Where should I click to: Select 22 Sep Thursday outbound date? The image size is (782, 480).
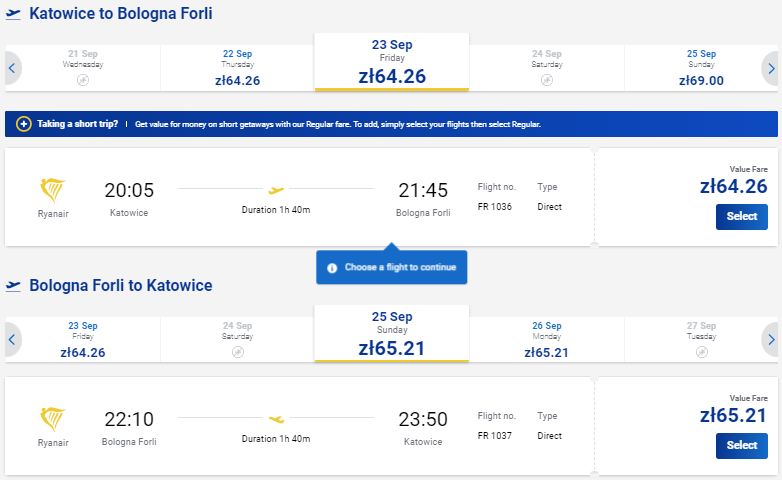point(237,68)
